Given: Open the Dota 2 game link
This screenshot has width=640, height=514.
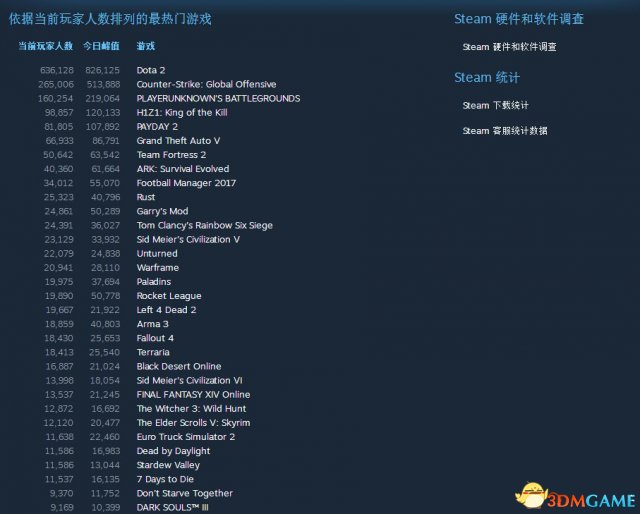Looking at the screenshot, I should coord(151,70).
